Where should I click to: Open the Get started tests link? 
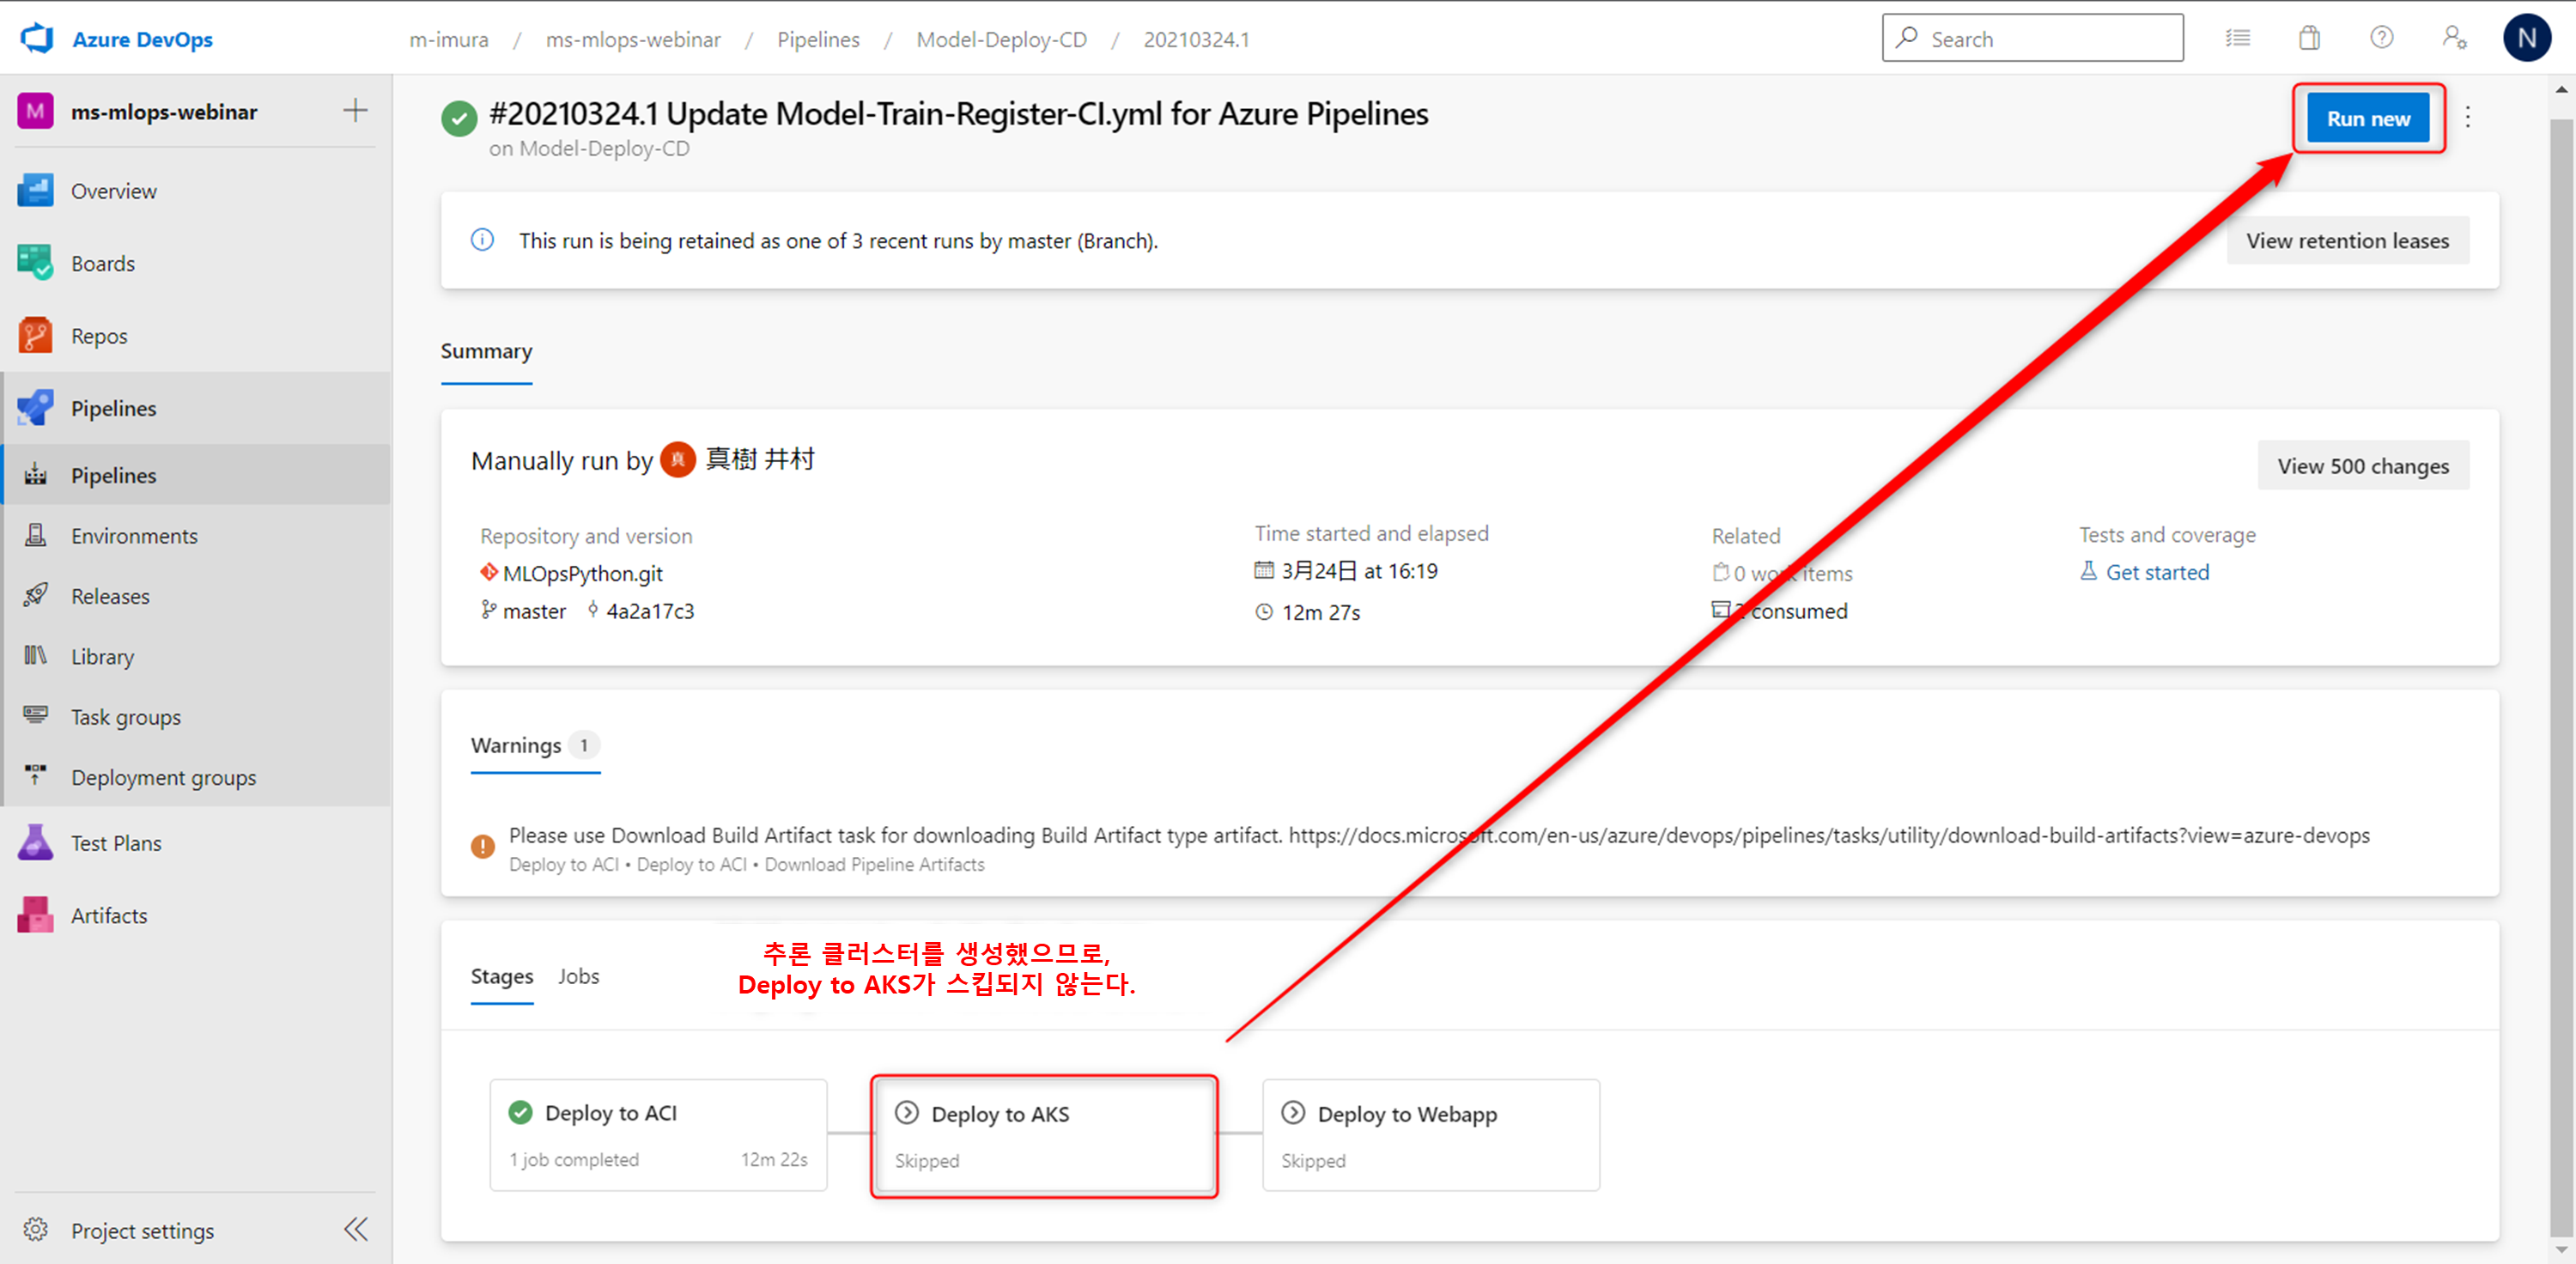[2156, 572]
